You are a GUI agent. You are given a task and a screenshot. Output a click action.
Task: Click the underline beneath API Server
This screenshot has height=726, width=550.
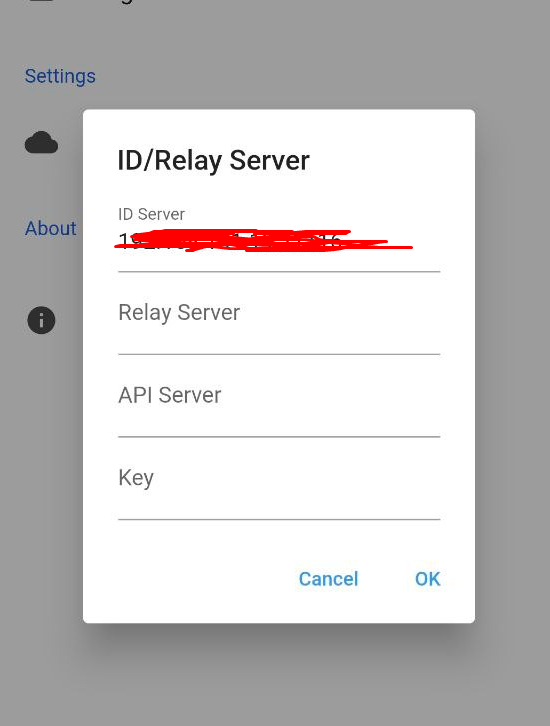click(279, 437)
